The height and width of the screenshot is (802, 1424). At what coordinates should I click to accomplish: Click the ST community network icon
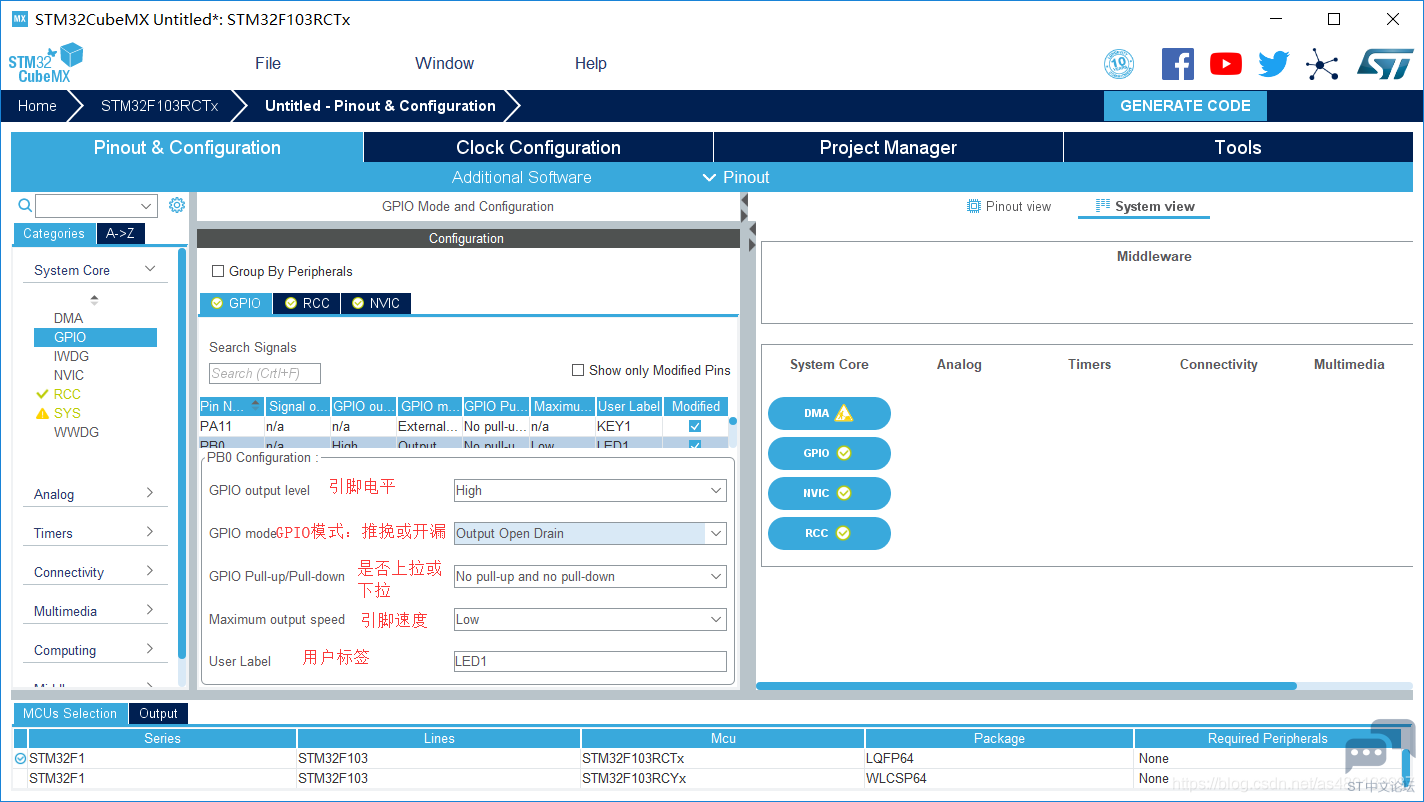pos(1322,65)
